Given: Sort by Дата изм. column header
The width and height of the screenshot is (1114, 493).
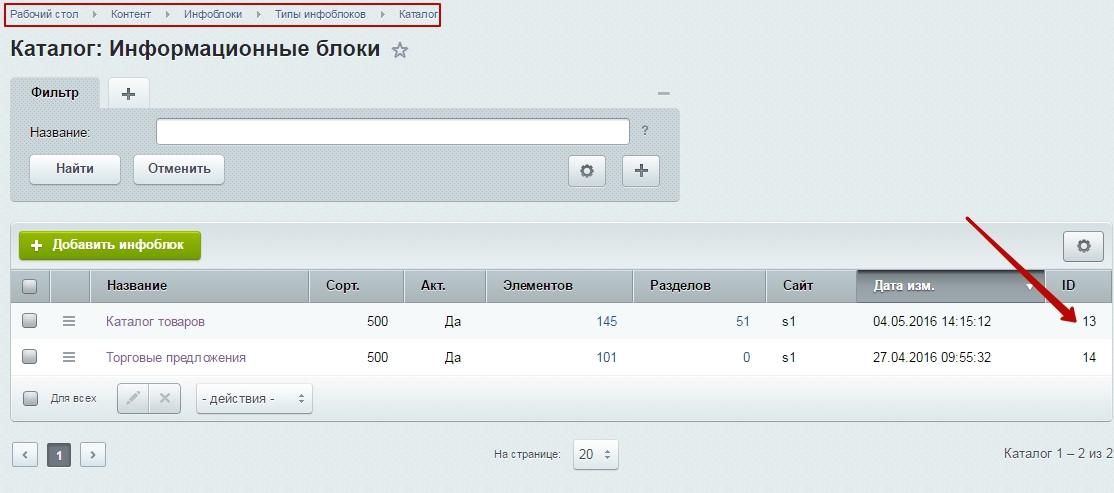Looking at the screenshot, I should click(949, 286).
